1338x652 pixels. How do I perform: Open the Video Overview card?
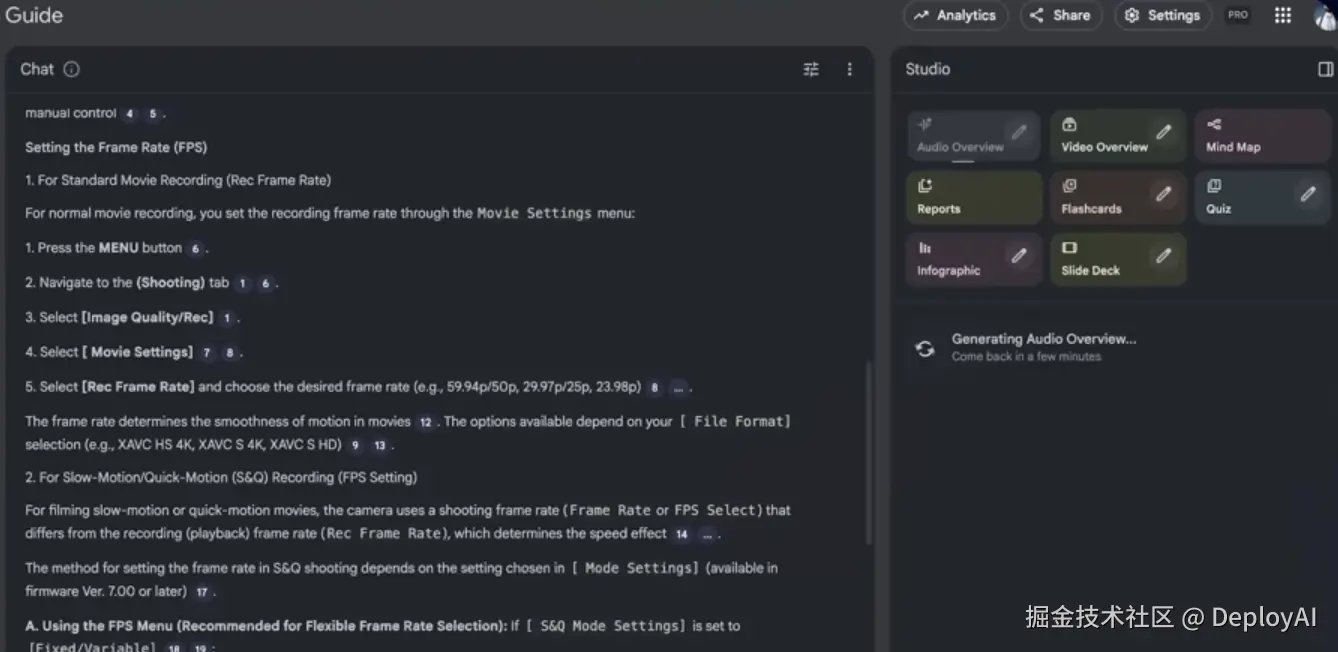pyautogui.click(x=1118, y=136)
